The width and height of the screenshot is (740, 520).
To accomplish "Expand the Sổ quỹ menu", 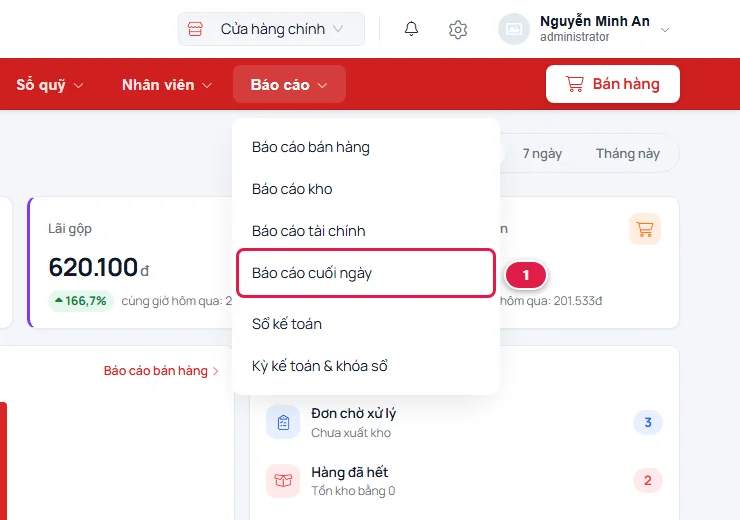I will tap(50, 85).
